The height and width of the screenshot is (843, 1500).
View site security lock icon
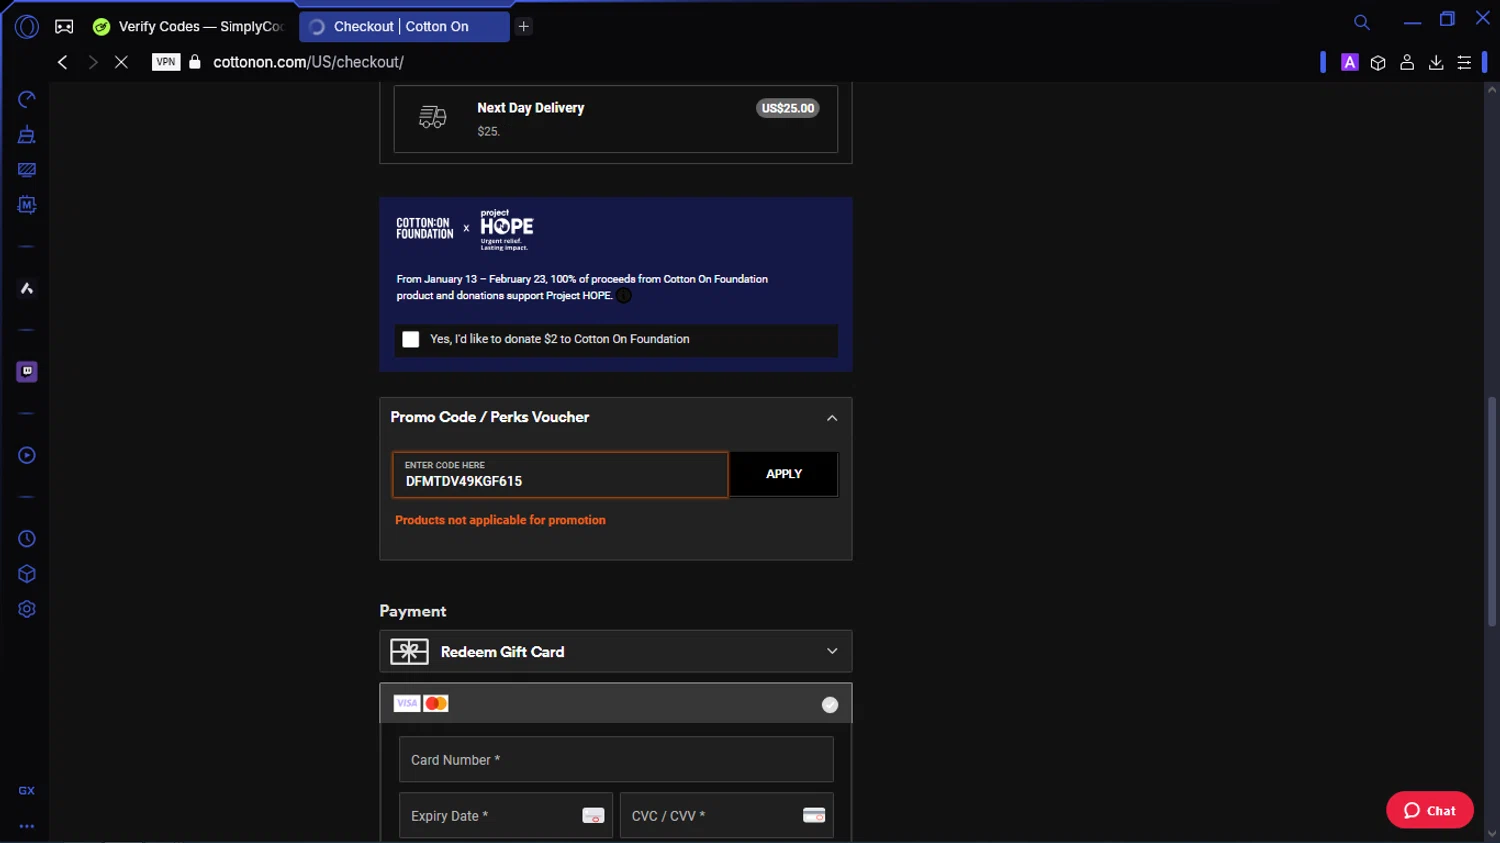(x=195, y=62)
